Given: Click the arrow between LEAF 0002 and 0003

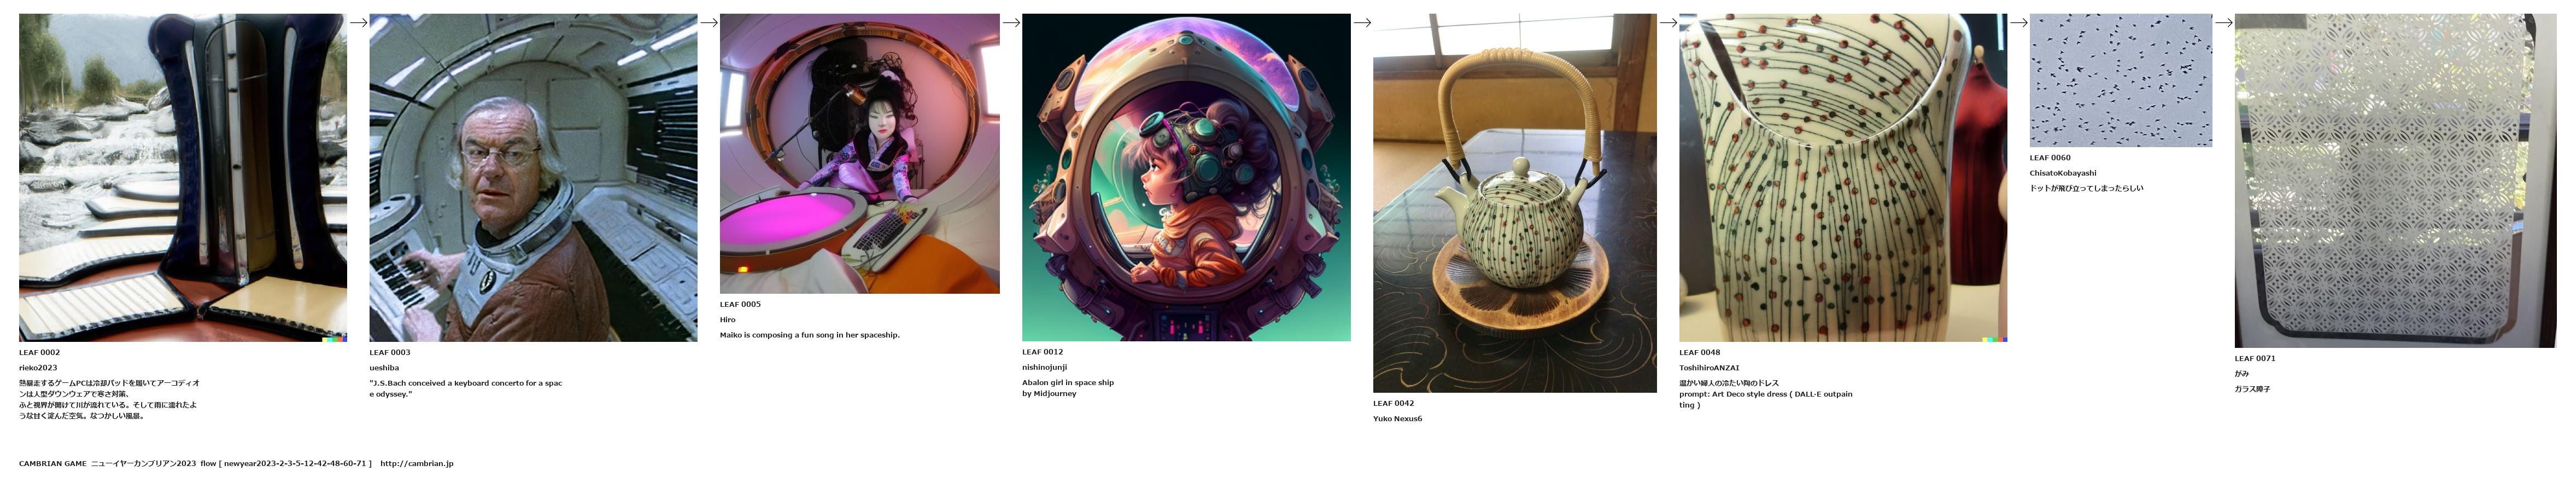Looking at the screenshot, I should [x=358, y=22].
